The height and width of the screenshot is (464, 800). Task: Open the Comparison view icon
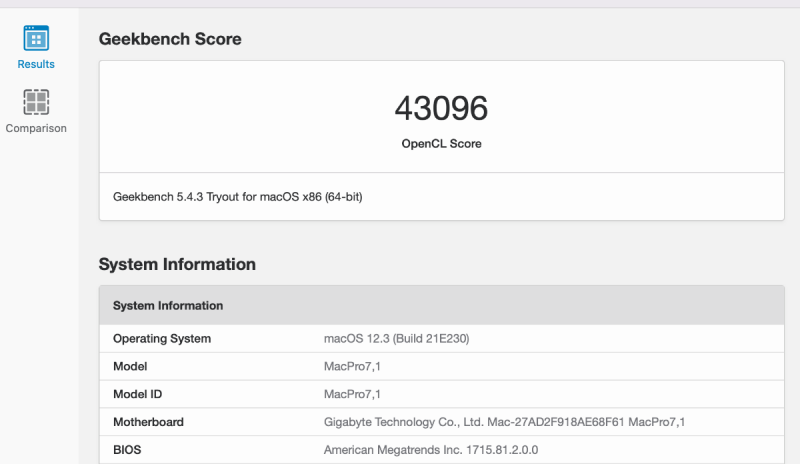tap(36, 102)
